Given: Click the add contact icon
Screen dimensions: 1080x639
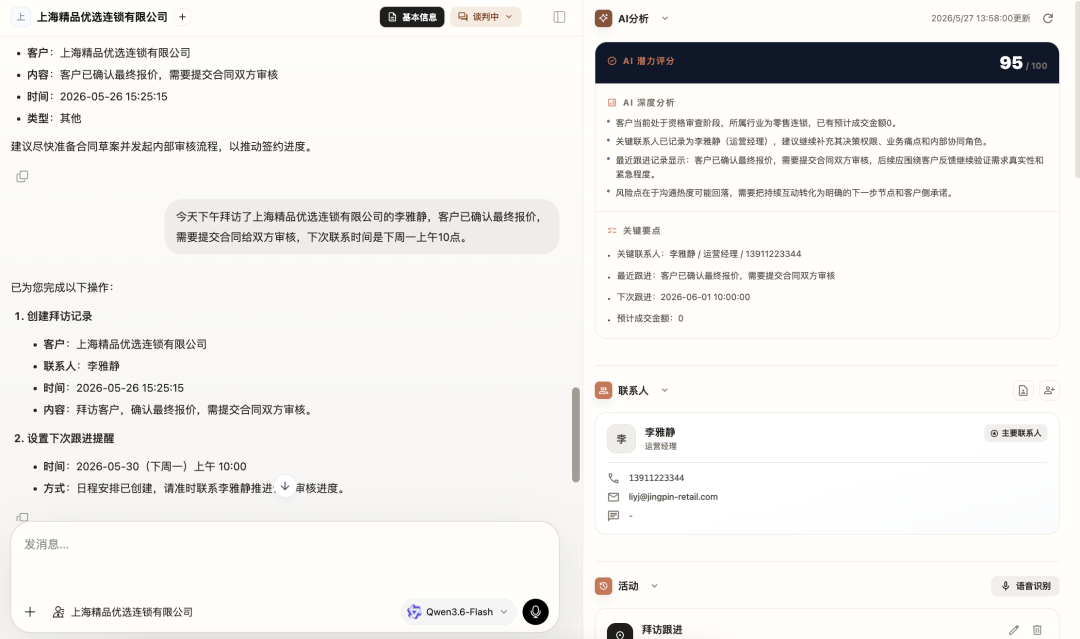Looking at the screenshot, I should (1049, 390).
